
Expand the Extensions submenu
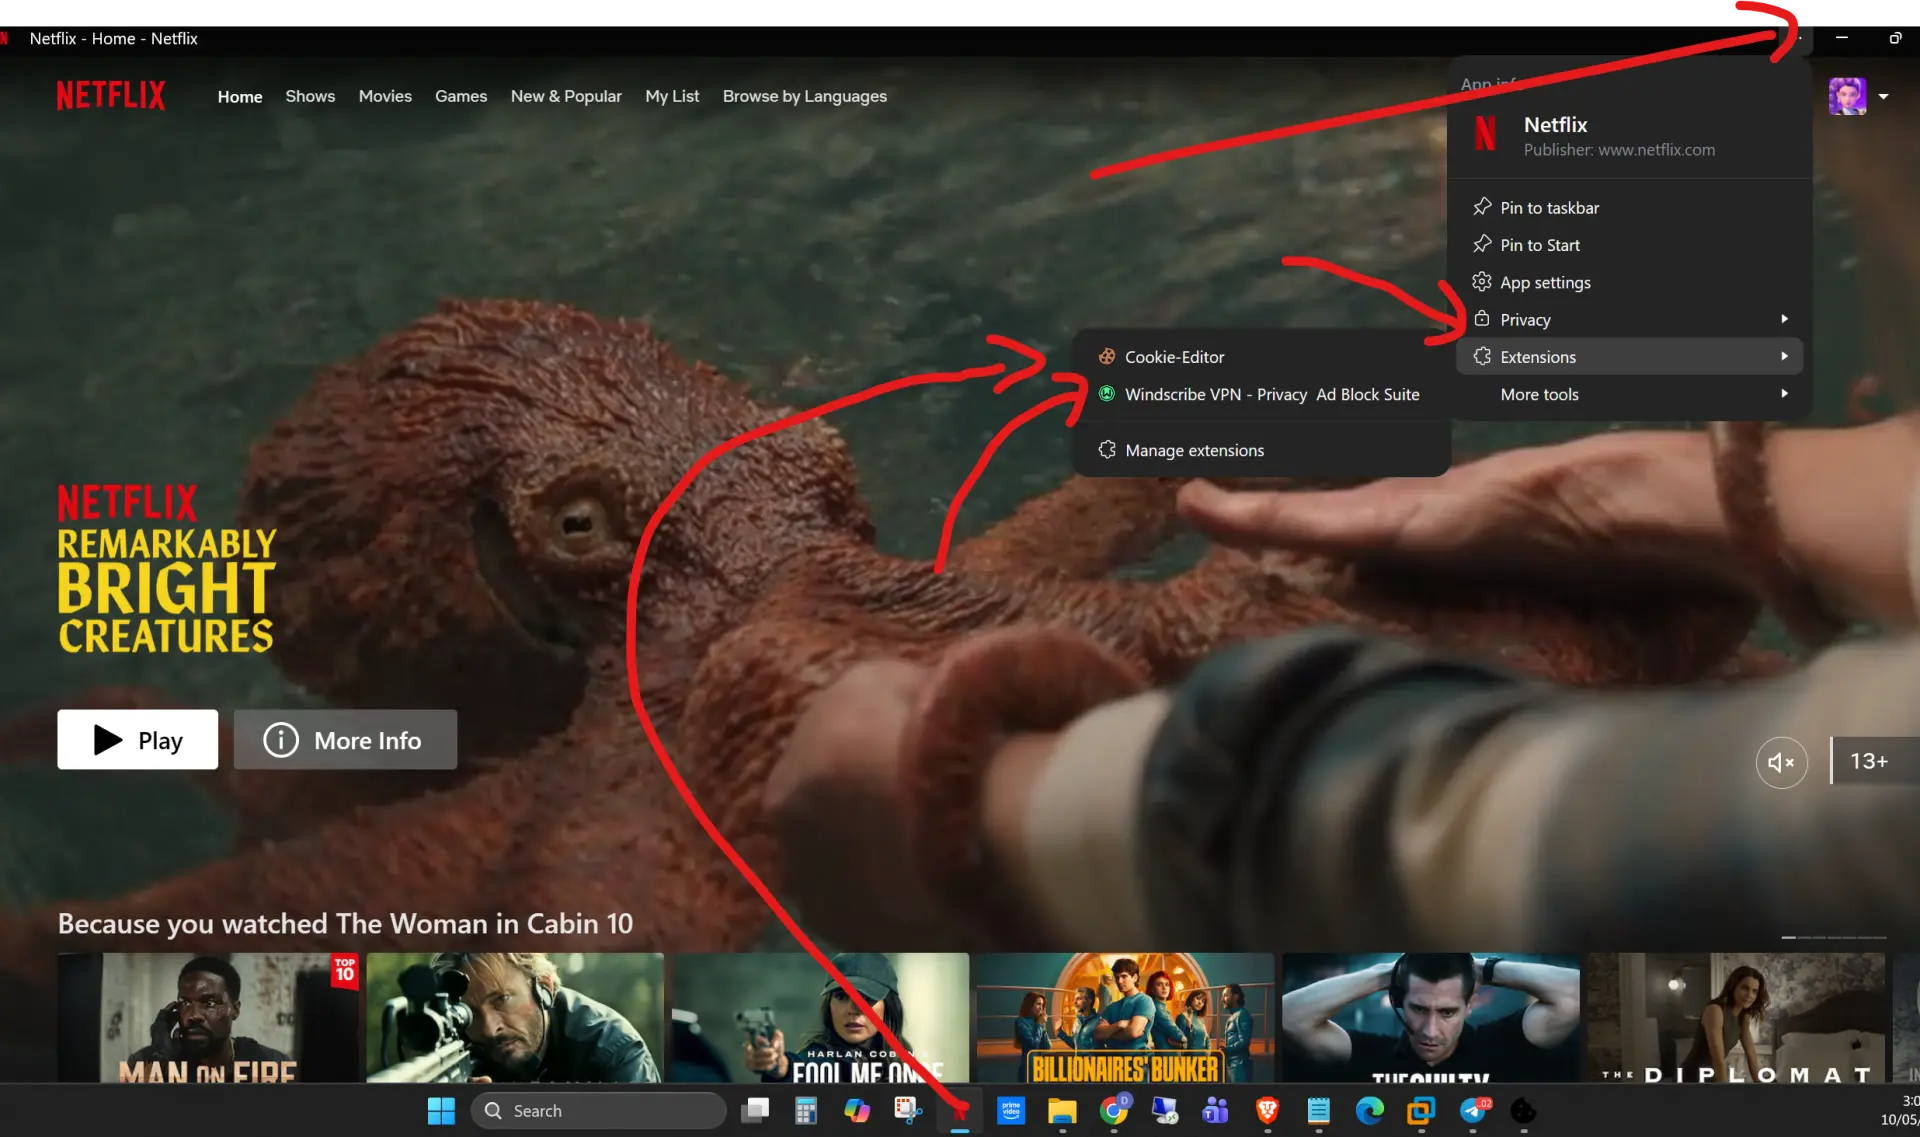(x=1630, y=357)
